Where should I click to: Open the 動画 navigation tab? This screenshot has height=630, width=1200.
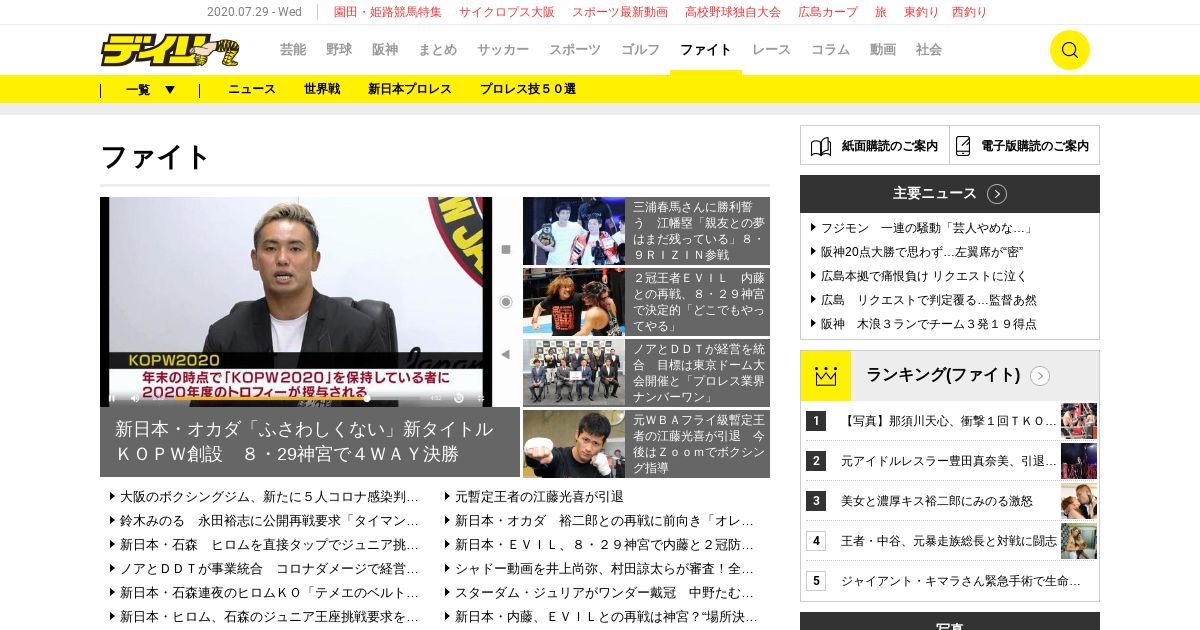point(883,50)
